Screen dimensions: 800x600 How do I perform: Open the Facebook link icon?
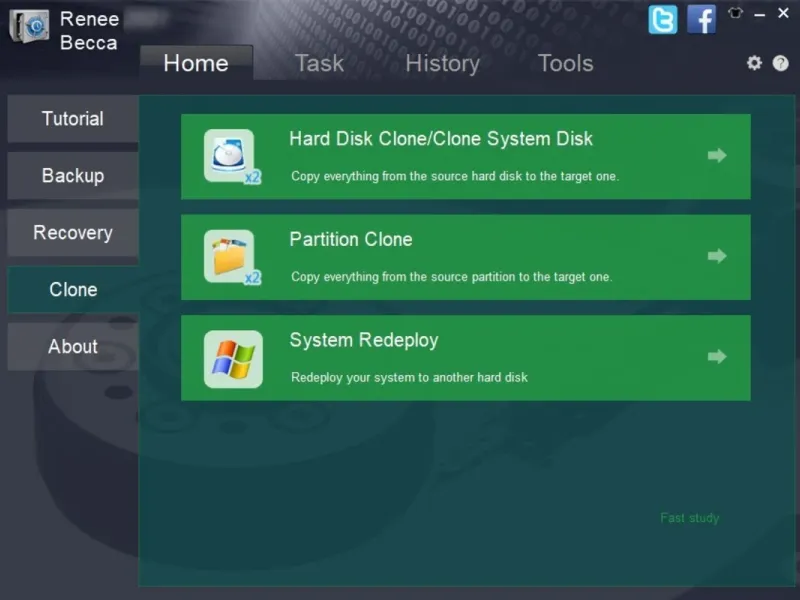702,20
